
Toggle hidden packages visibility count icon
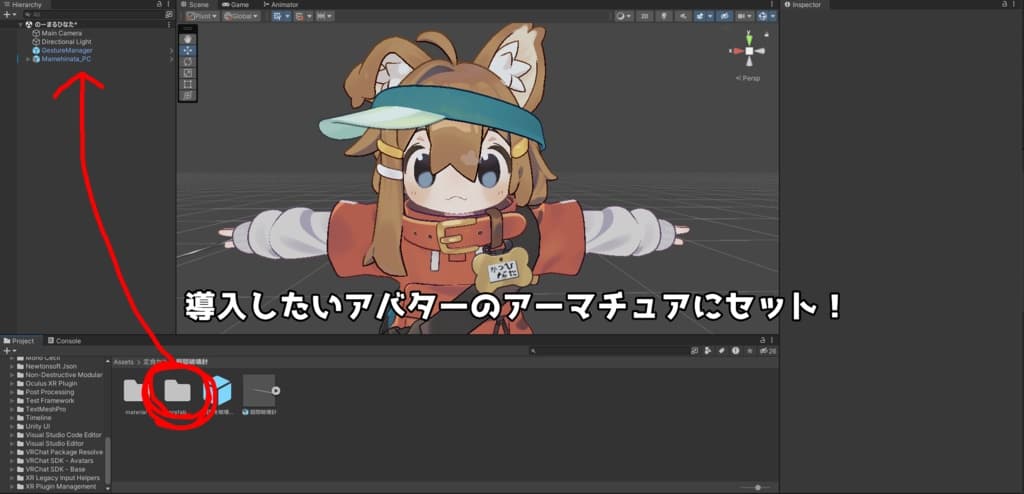tap(770, 351)
